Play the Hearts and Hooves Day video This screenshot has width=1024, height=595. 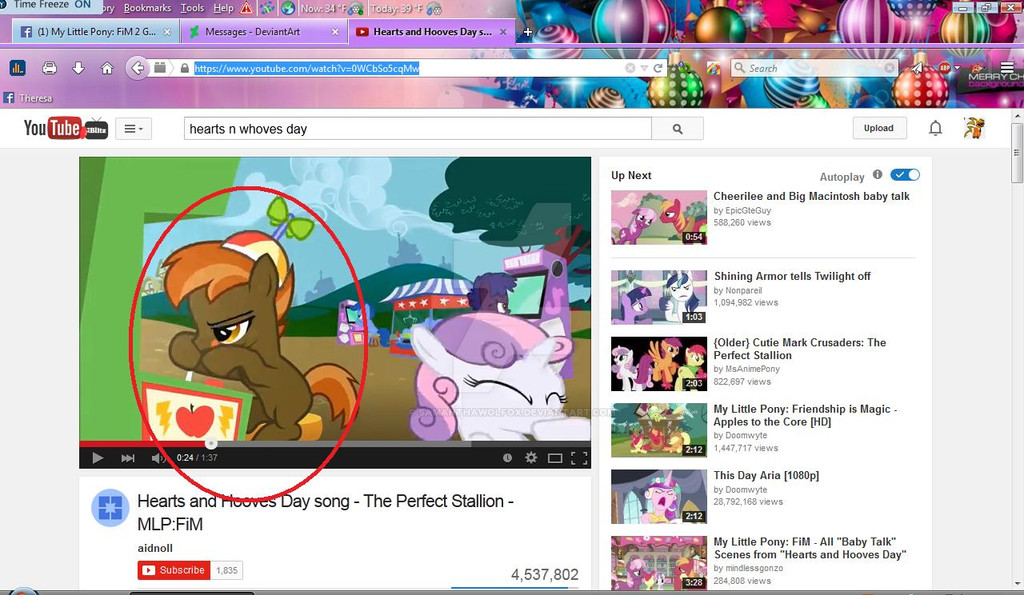[x=97, y=458]
